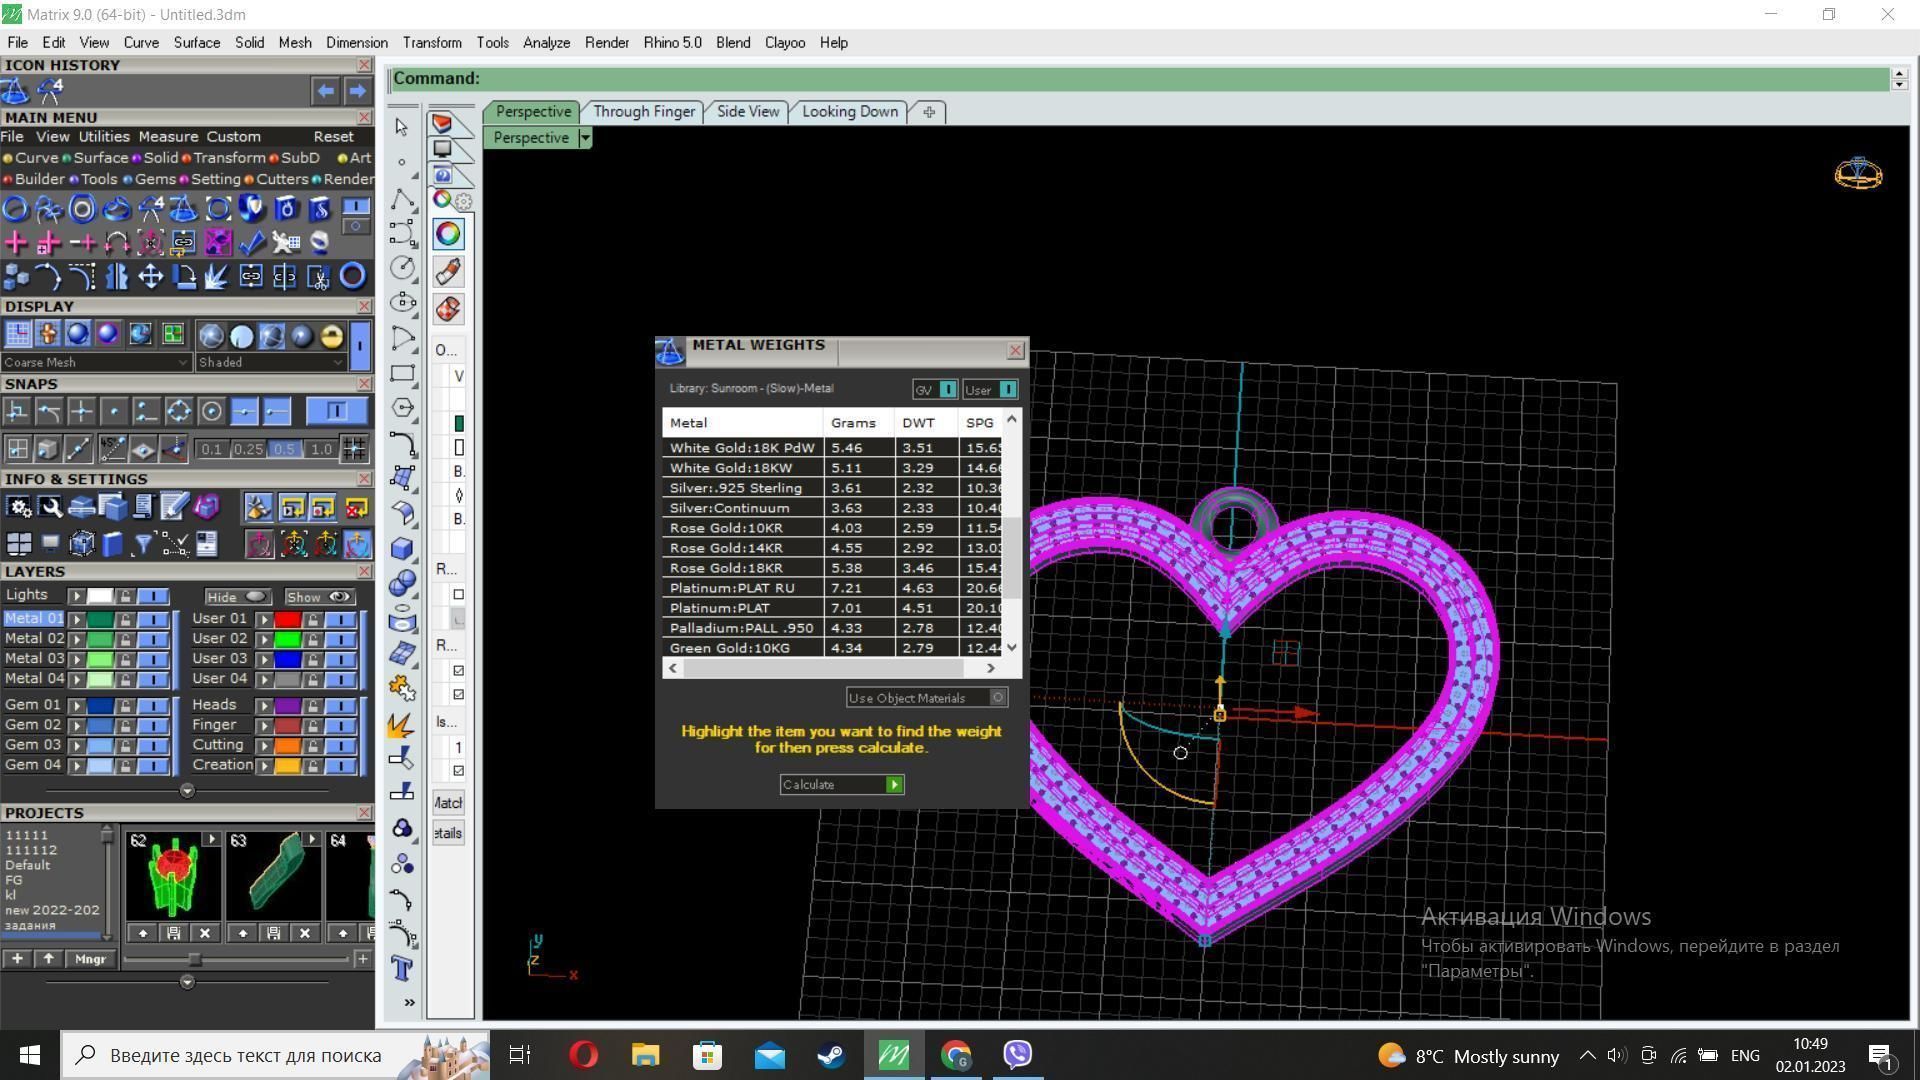Open the gears options icon in Info & Settings
This screenshot has height=1080, width=1920.
18,507
